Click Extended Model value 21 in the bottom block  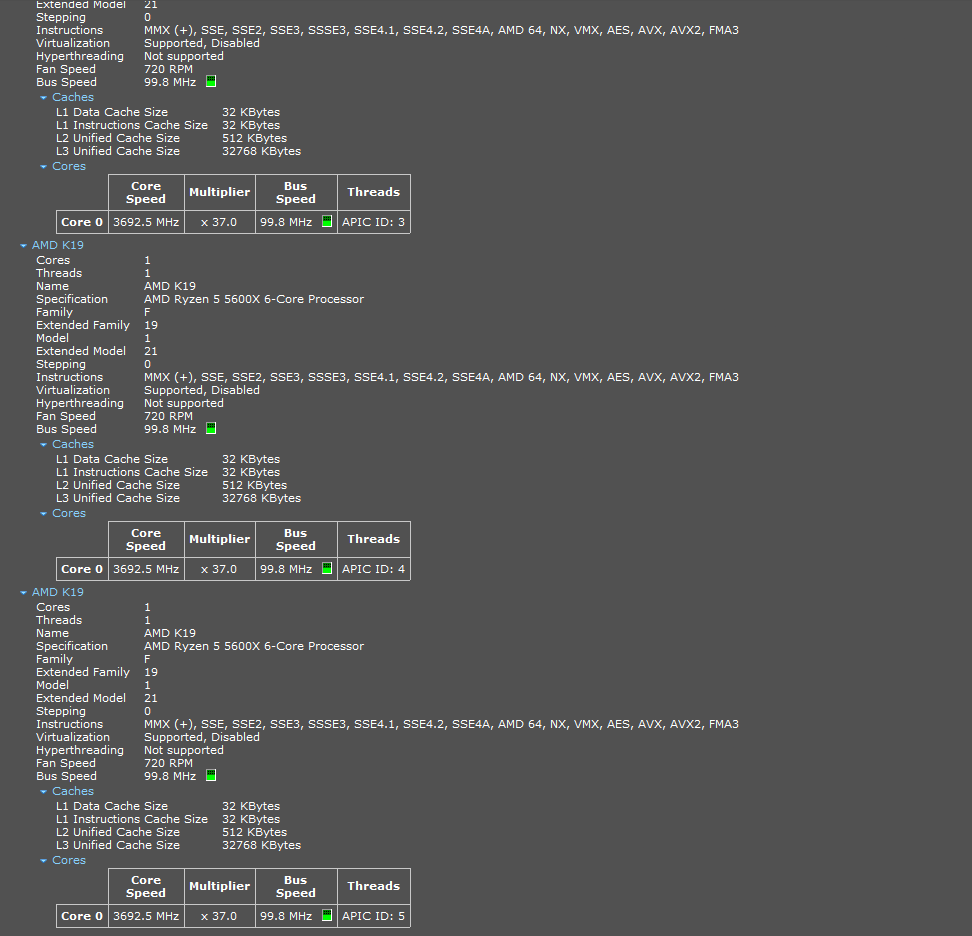(151, 699)
